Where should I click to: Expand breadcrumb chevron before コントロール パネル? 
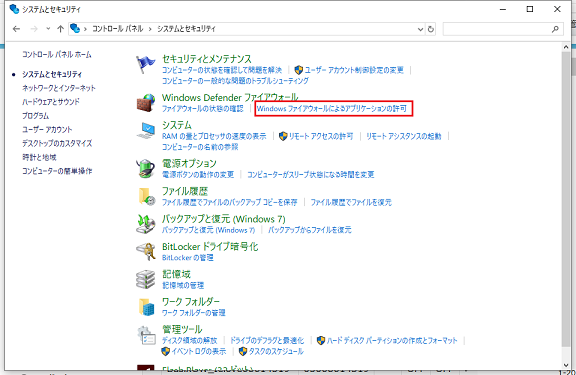(x=85, y=29)
